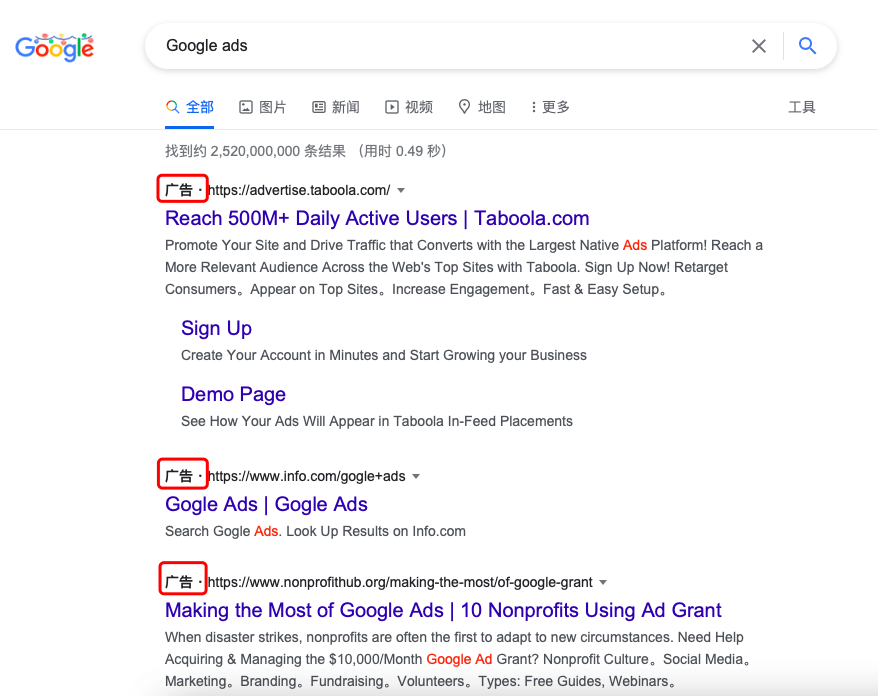Viewport: 878px width, 696px height.
Task: Click the https://www.info.com/gogle+ads URL text
Action: click(306, 477)
